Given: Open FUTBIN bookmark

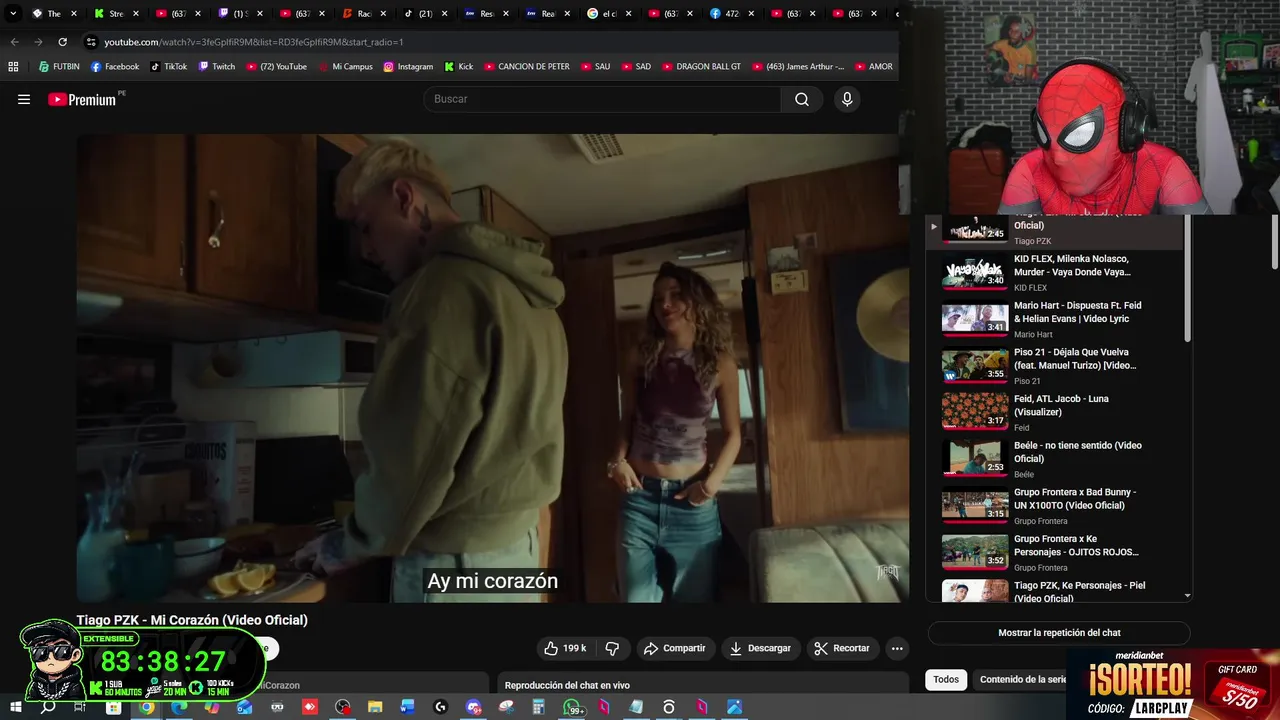Looking at the screenshot, I should pos(59,67).
